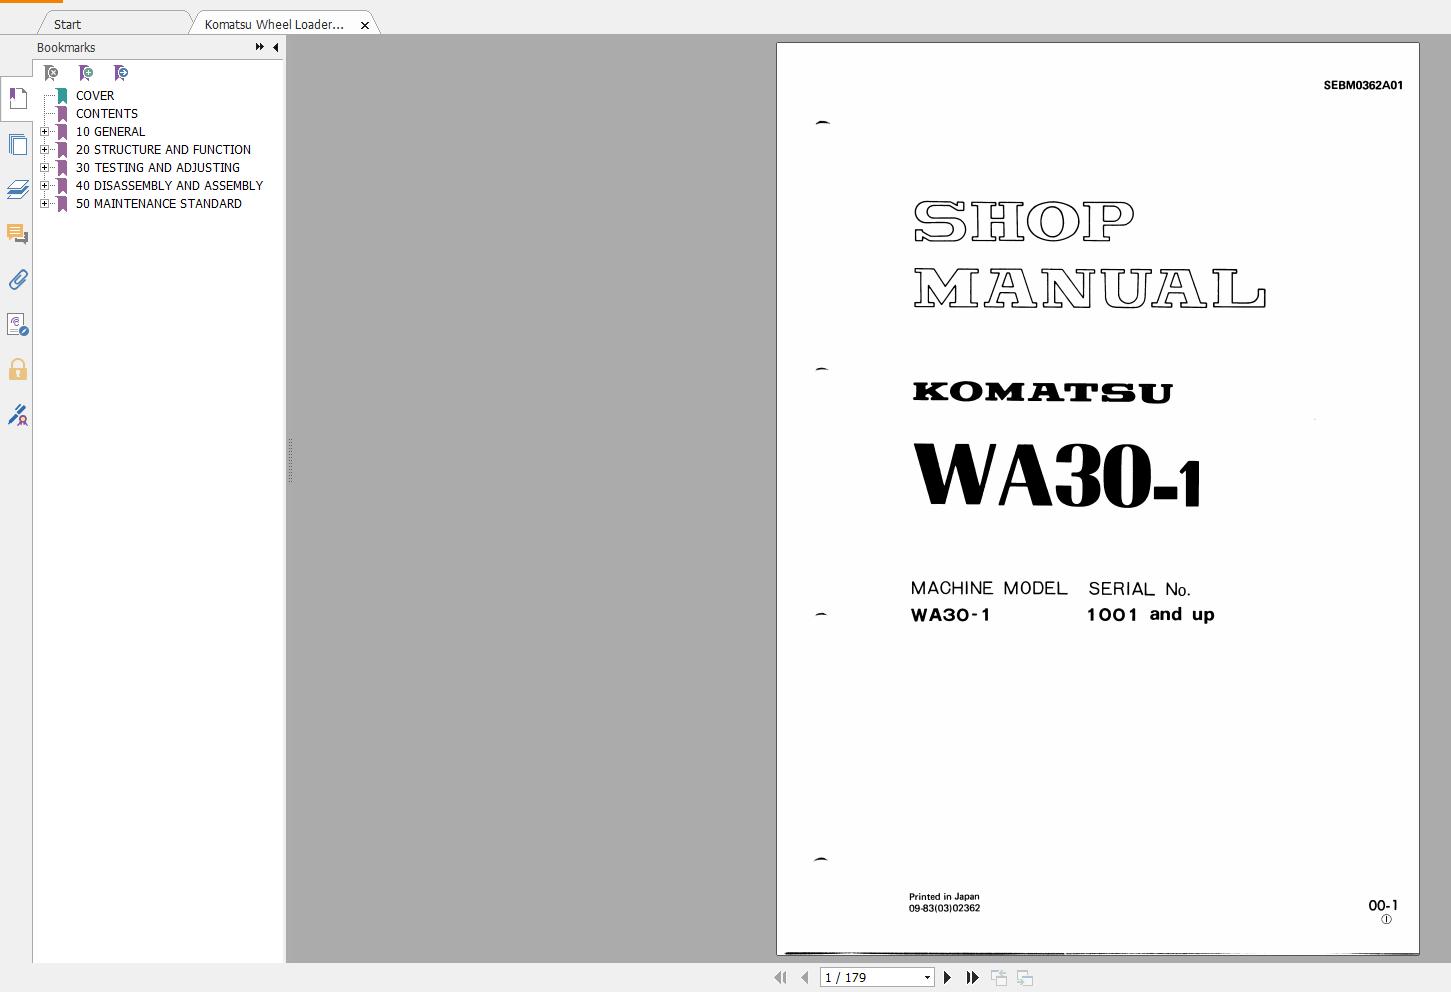The height and width of the screenshot is (992, 1451).
Task: Go to the previous page
Action: pos(804,977)
